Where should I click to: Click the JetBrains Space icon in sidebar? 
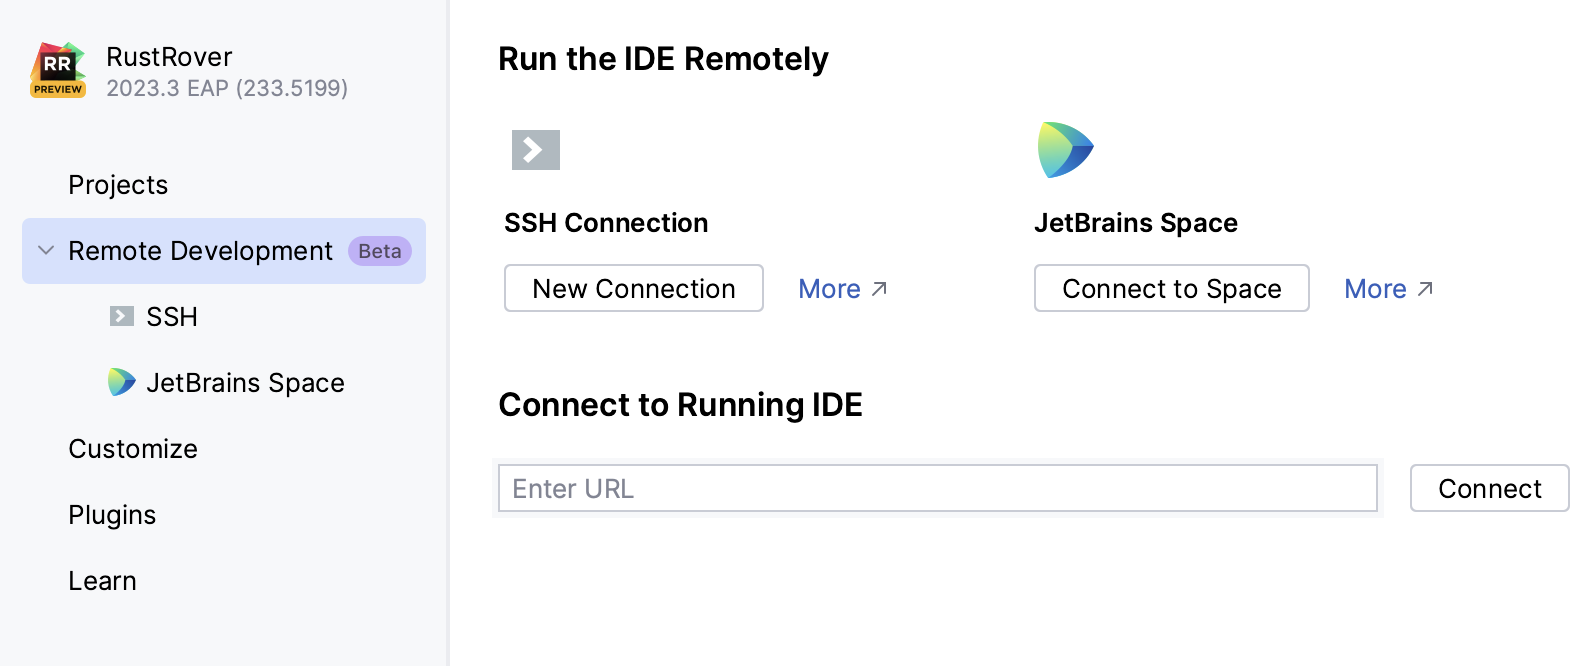coord(122,382)
